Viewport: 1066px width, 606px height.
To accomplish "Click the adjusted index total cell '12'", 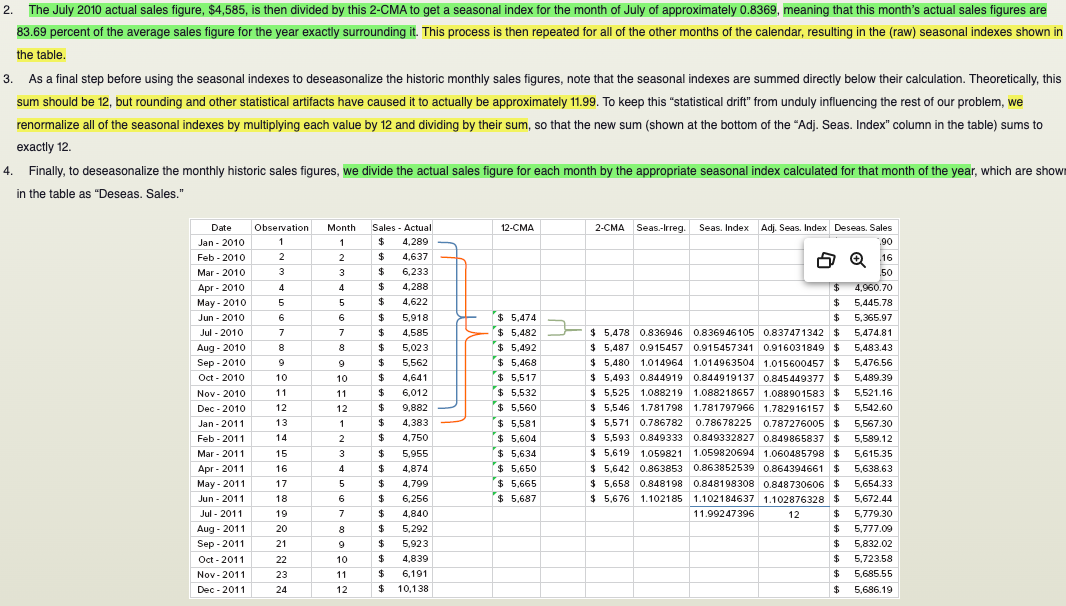I will coord(794,515).
